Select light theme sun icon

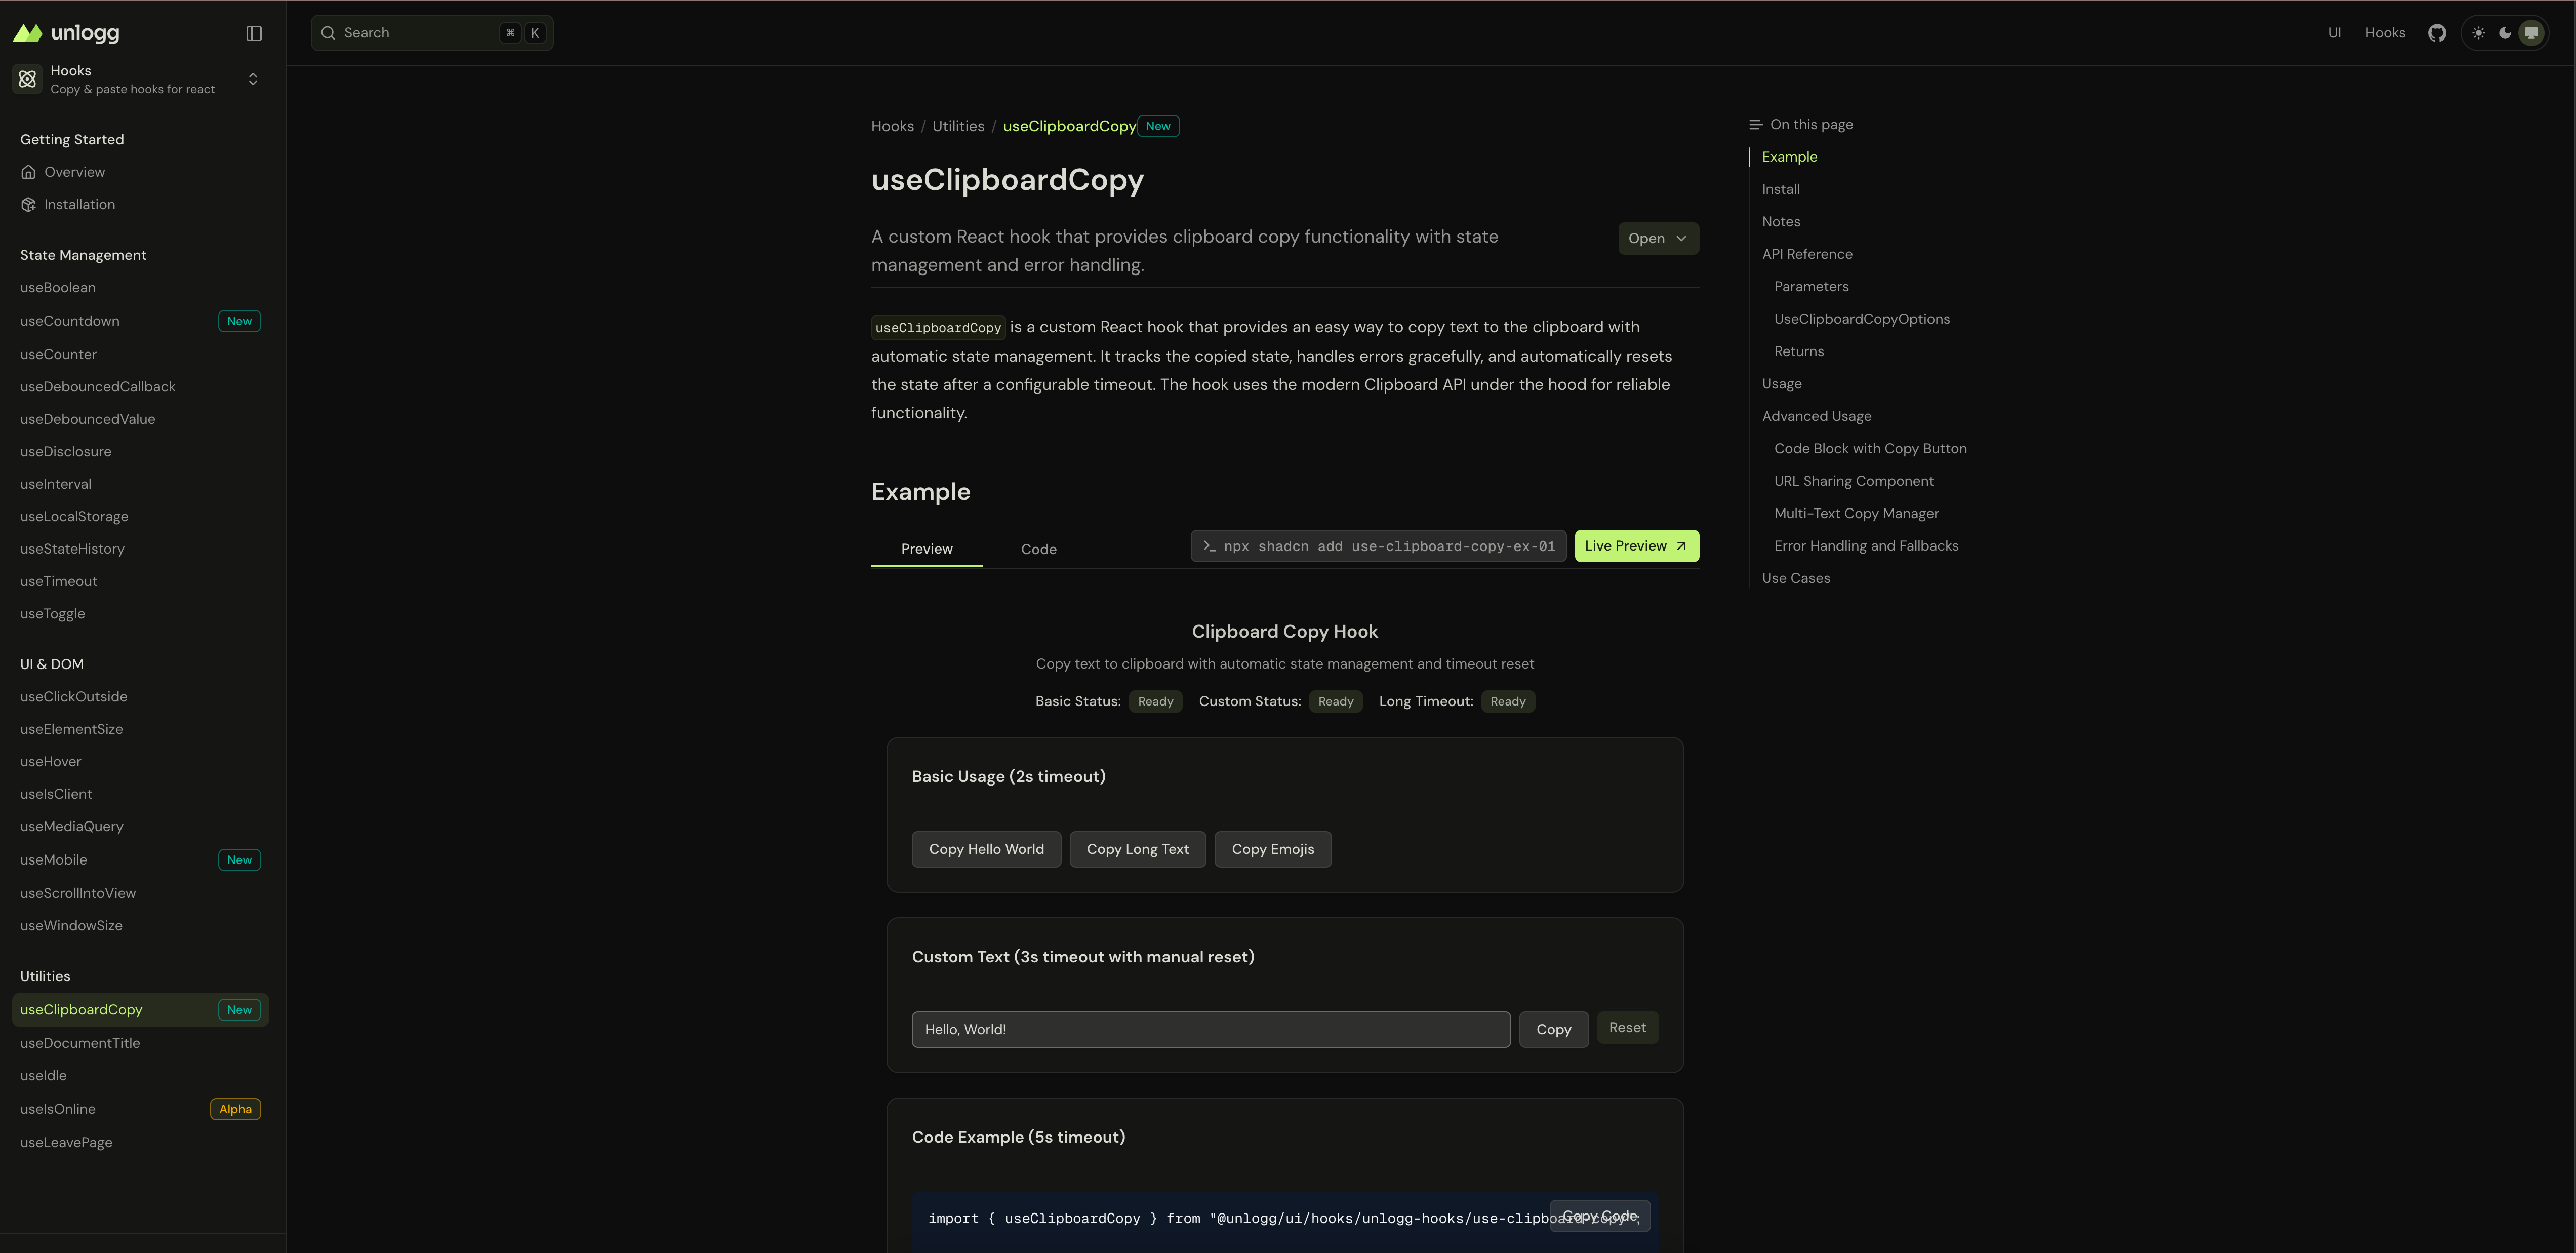2478,32
